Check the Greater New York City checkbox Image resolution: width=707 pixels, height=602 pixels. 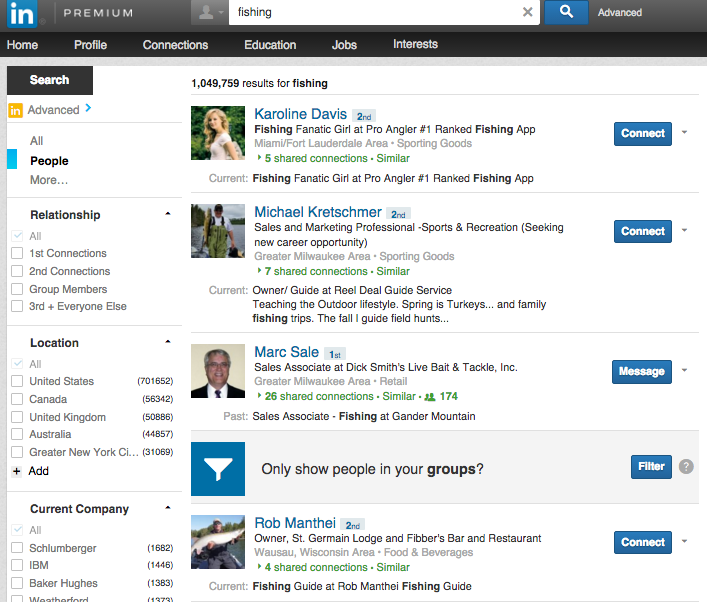17,452
